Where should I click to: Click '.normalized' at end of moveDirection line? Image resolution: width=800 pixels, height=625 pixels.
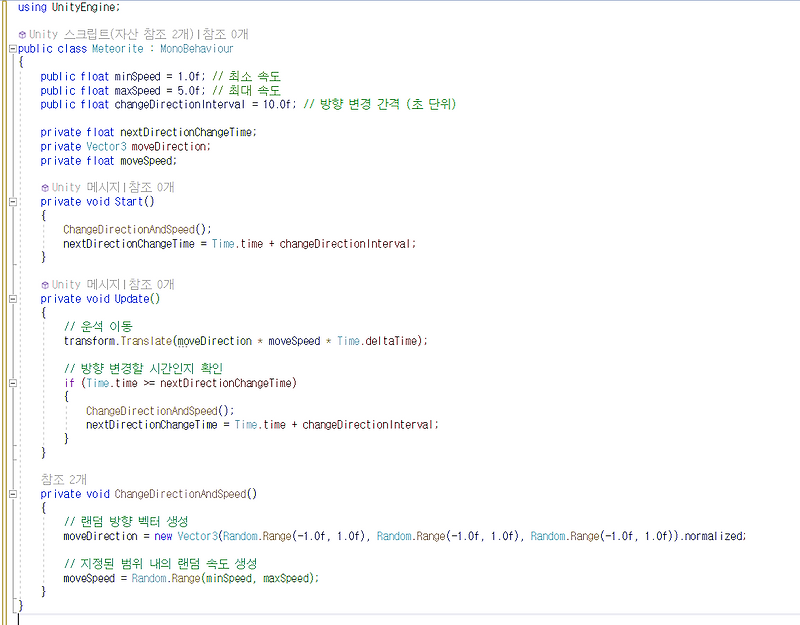point(712,536)
